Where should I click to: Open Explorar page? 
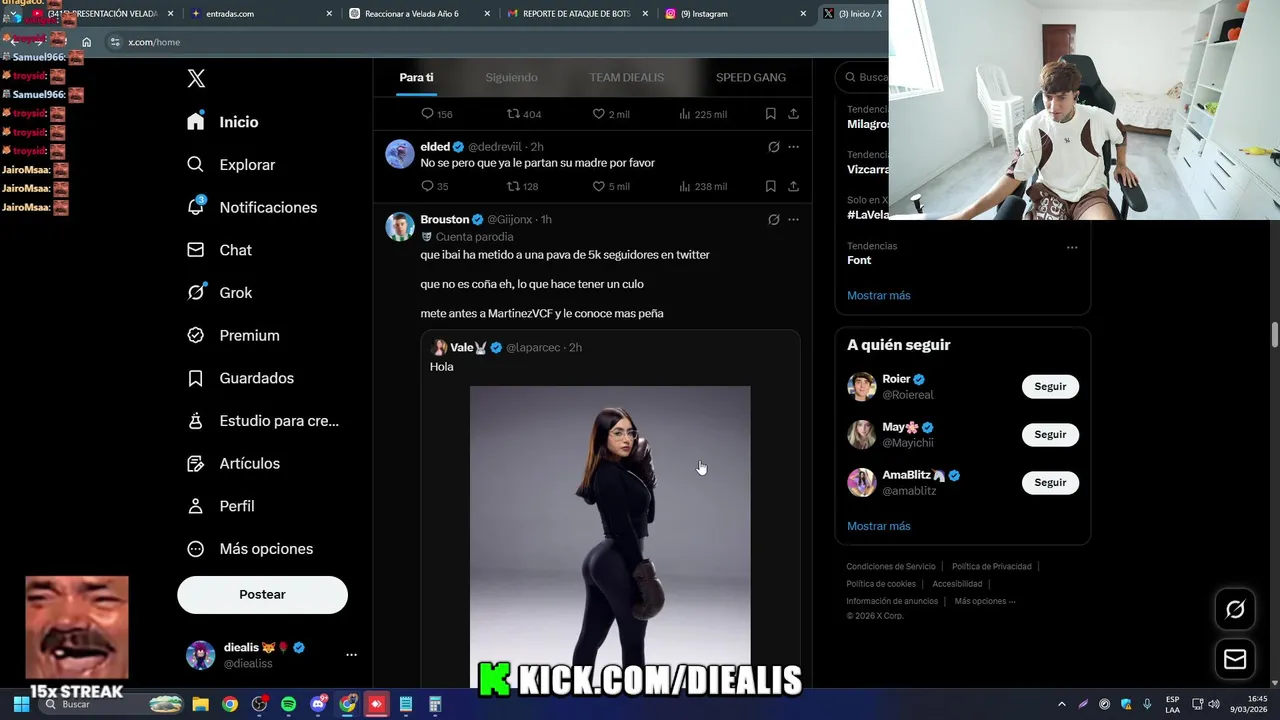(x=231, y=165)
